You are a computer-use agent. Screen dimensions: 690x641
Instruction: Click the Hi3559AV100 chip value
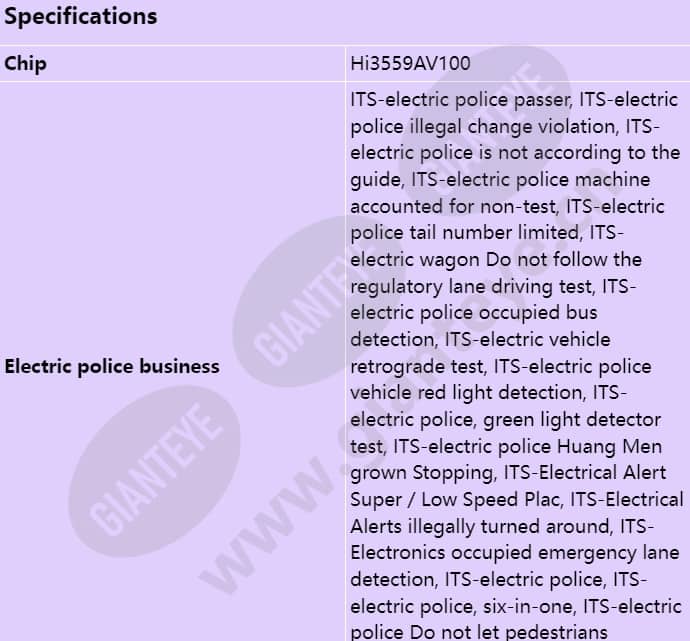pos(410,63)
